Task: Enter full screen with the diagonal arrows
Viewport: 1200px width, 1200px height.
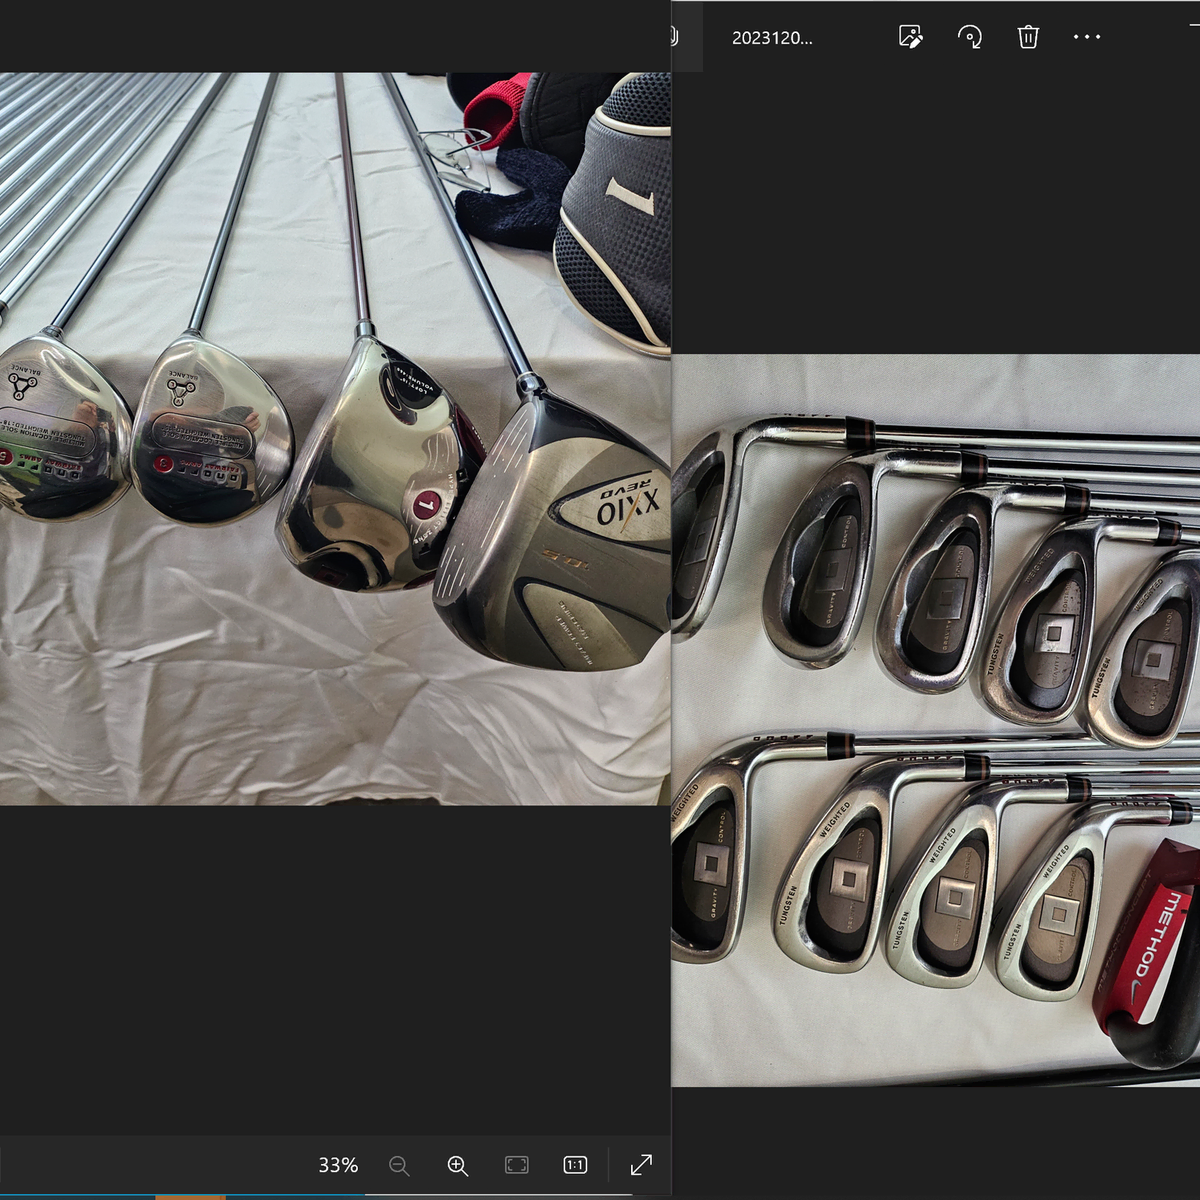Action: [641, 1165]
